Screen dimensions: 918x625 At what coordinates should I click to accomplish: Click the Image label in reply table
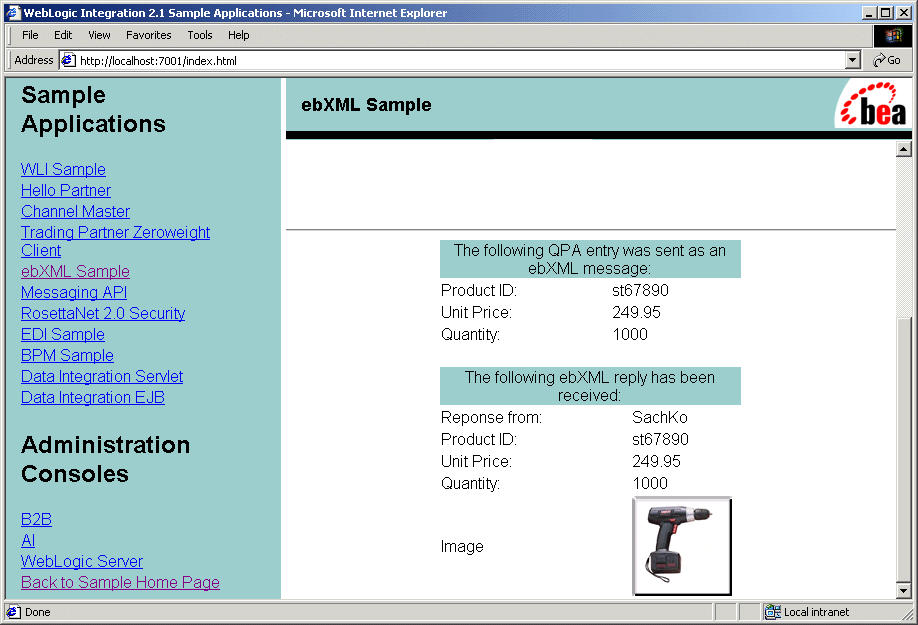click(462, 547)
